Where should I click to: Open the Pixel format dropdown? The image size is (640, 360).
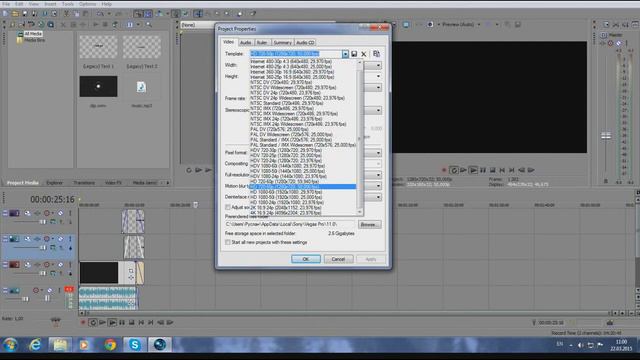[x=378, y=153]
